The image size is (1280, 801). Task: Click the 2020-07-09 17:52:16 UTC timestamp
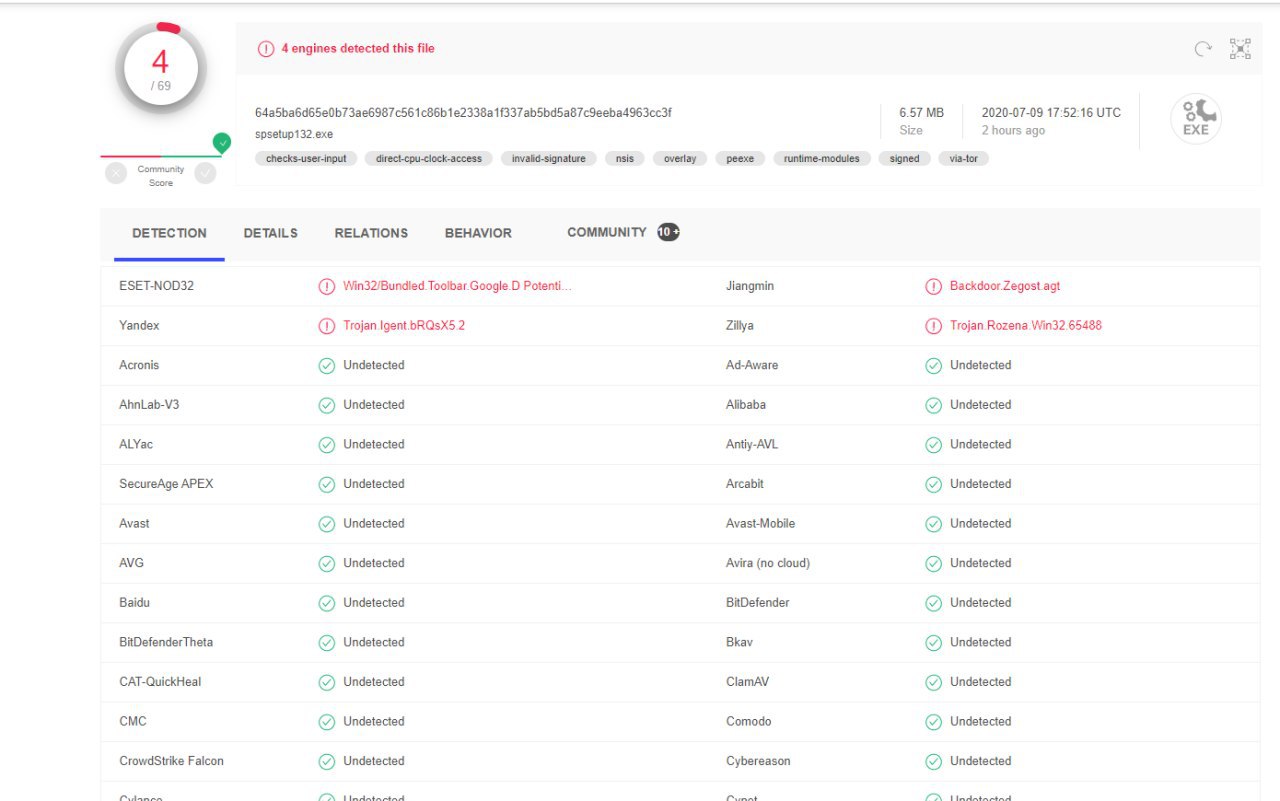pyautogui.click(x=1051, y=113)
